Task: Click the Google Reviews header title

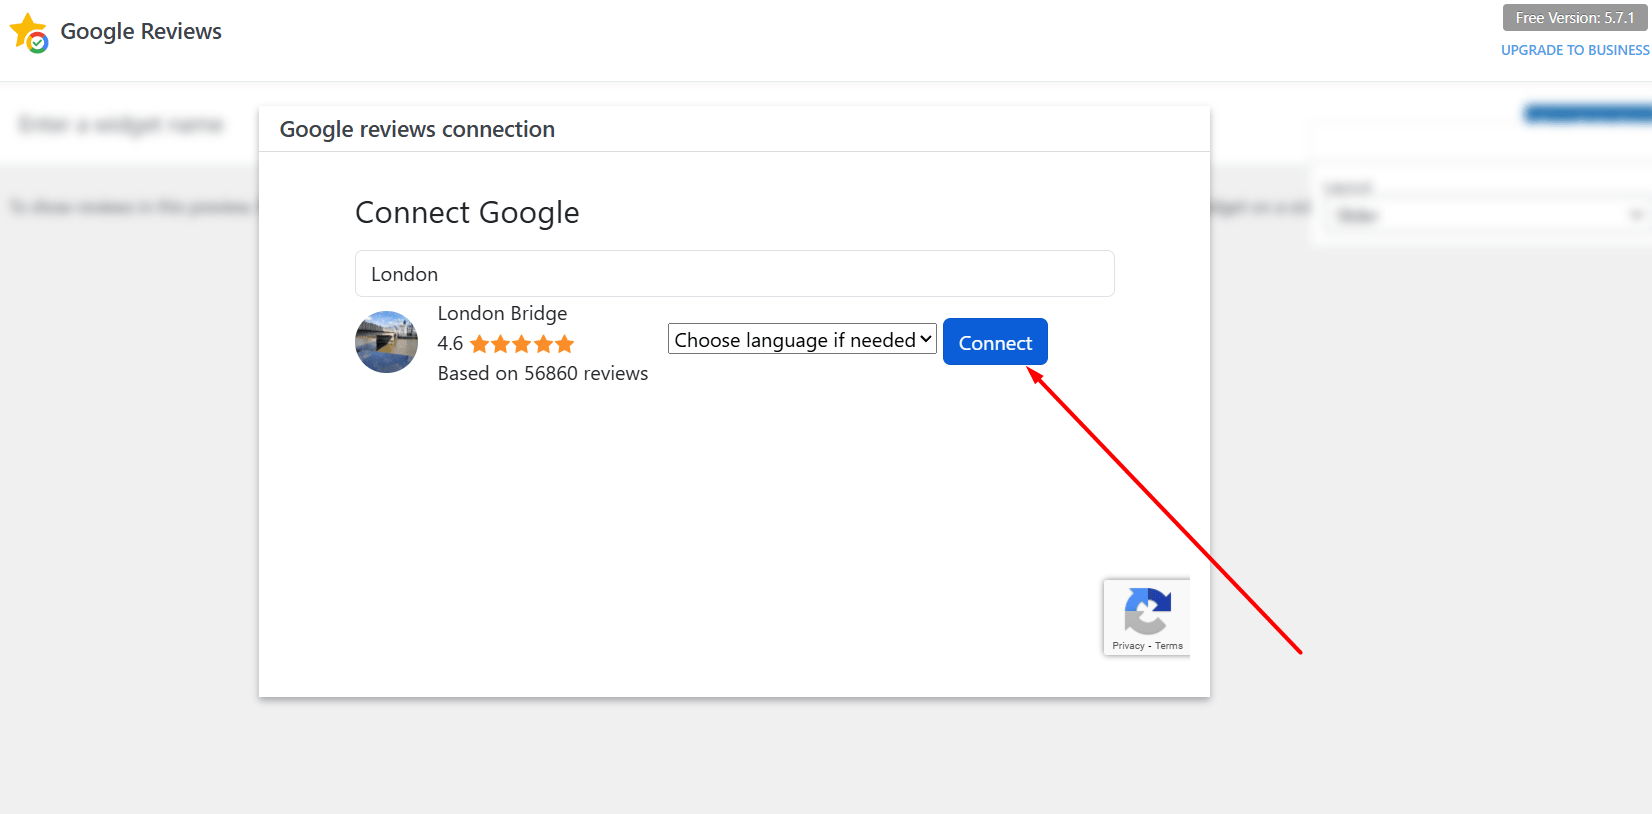Action: (x=141, y=31)
